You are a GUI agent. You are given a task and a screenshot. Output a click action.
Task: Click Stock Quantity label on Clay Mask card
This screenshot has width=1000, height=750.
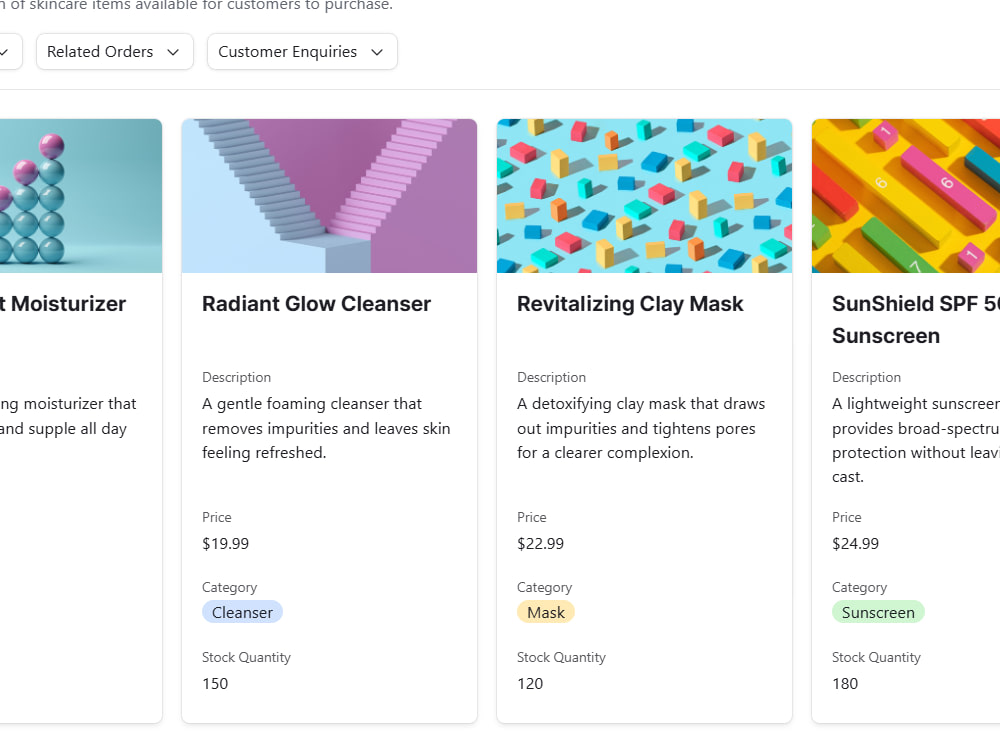coord(561,658)
